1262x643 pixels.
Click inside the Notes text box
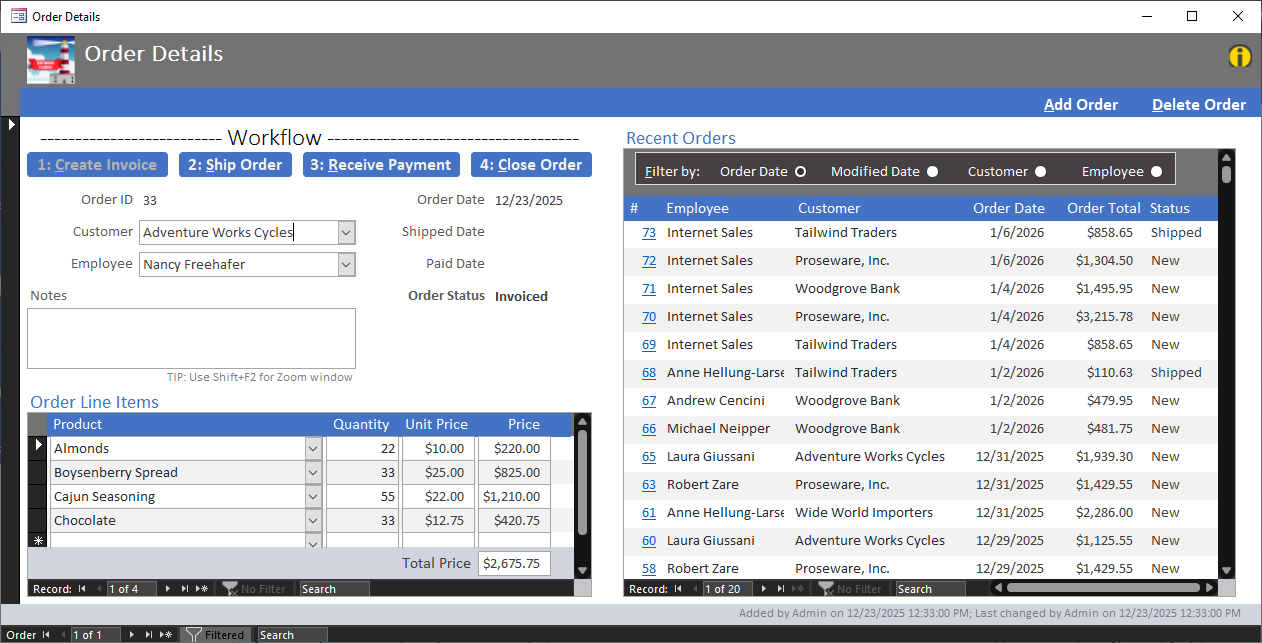pos(191,338)
